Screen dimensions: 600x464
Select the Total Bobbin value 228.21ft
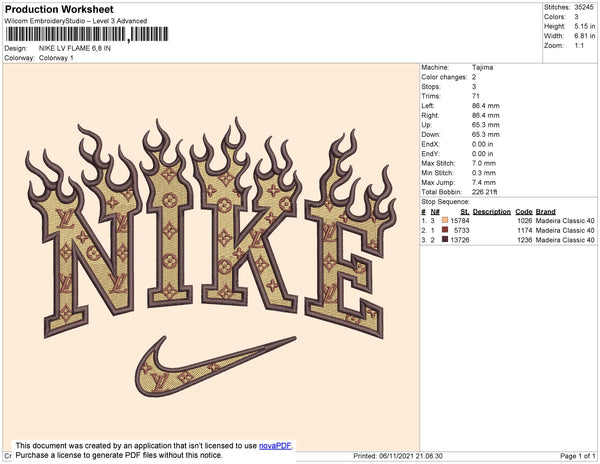click(x=484, y=192)
